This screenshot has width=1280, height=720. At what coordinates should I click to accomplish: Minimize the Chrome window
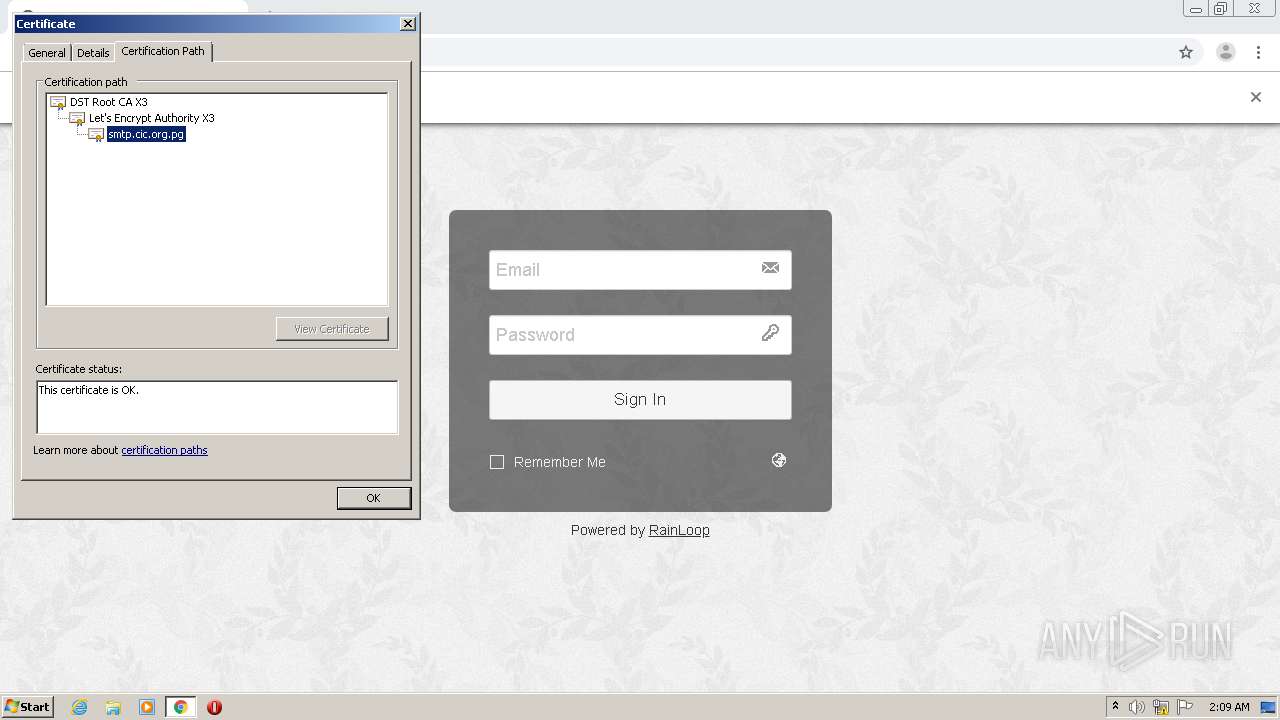[1195, 9]
